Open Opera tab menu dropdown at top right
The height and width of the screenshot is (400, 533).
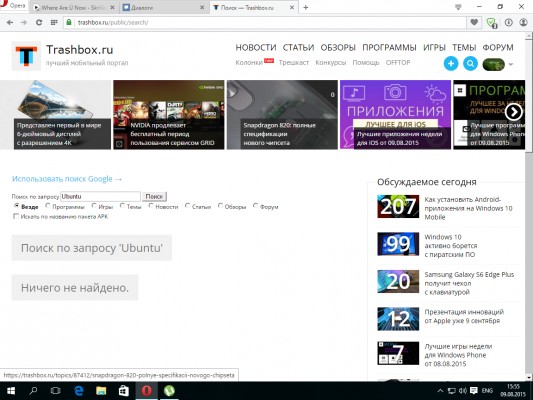[458, 7]
